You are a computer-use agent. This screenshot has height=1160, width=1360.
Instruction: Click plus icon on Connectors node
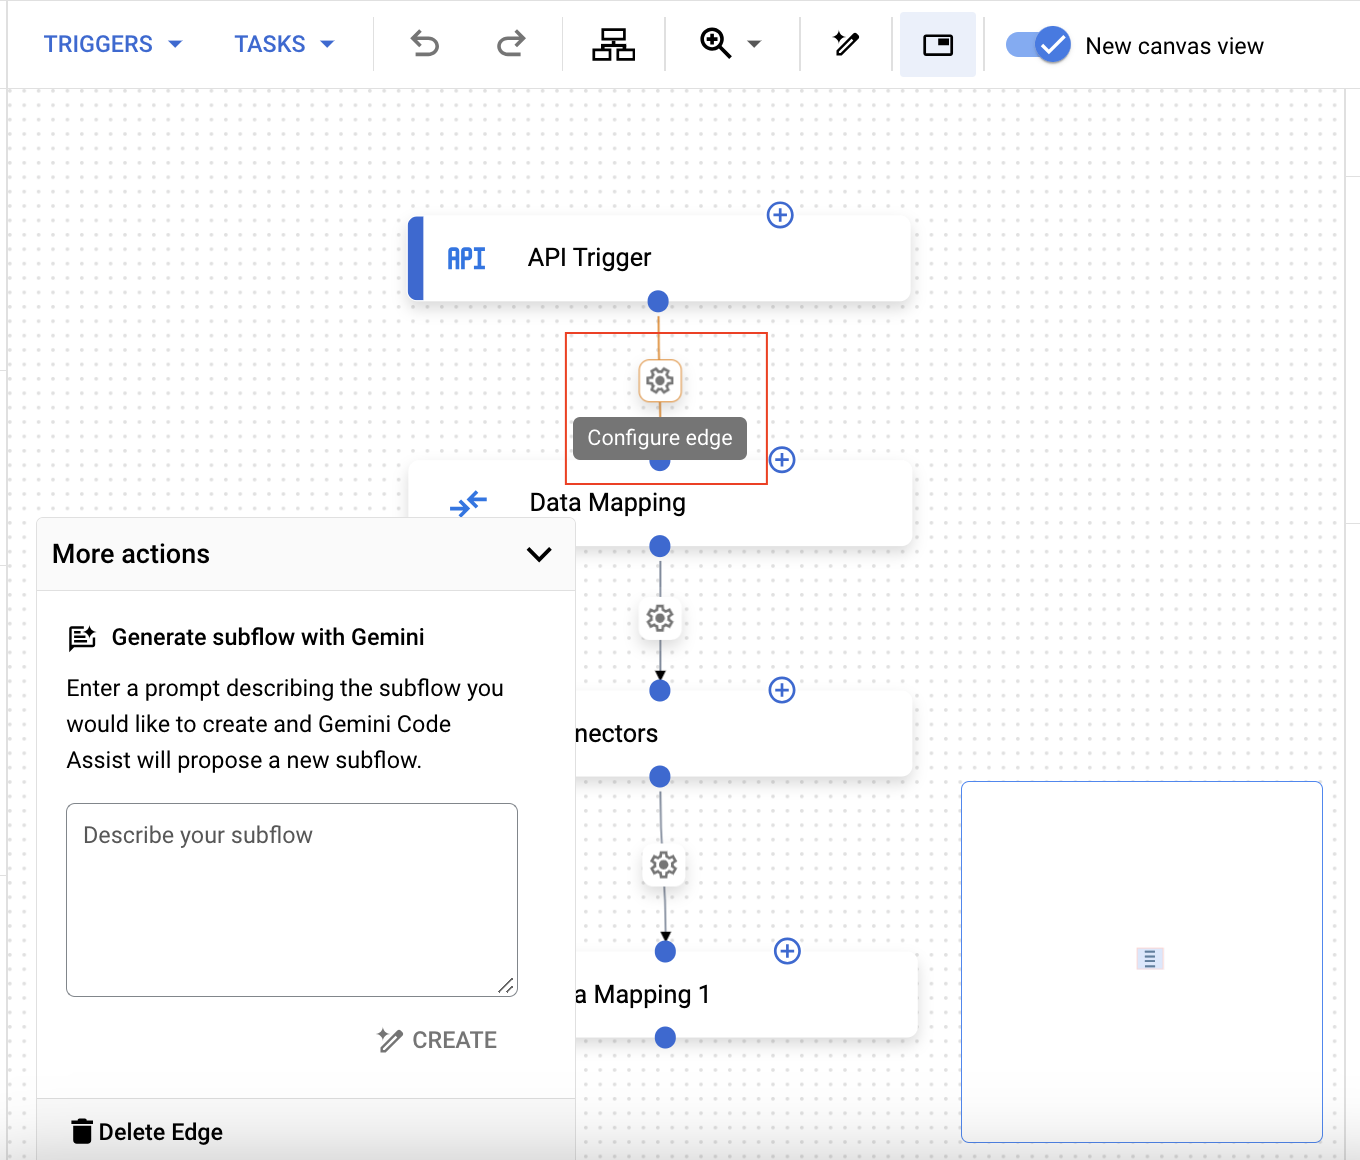point(782,690)
